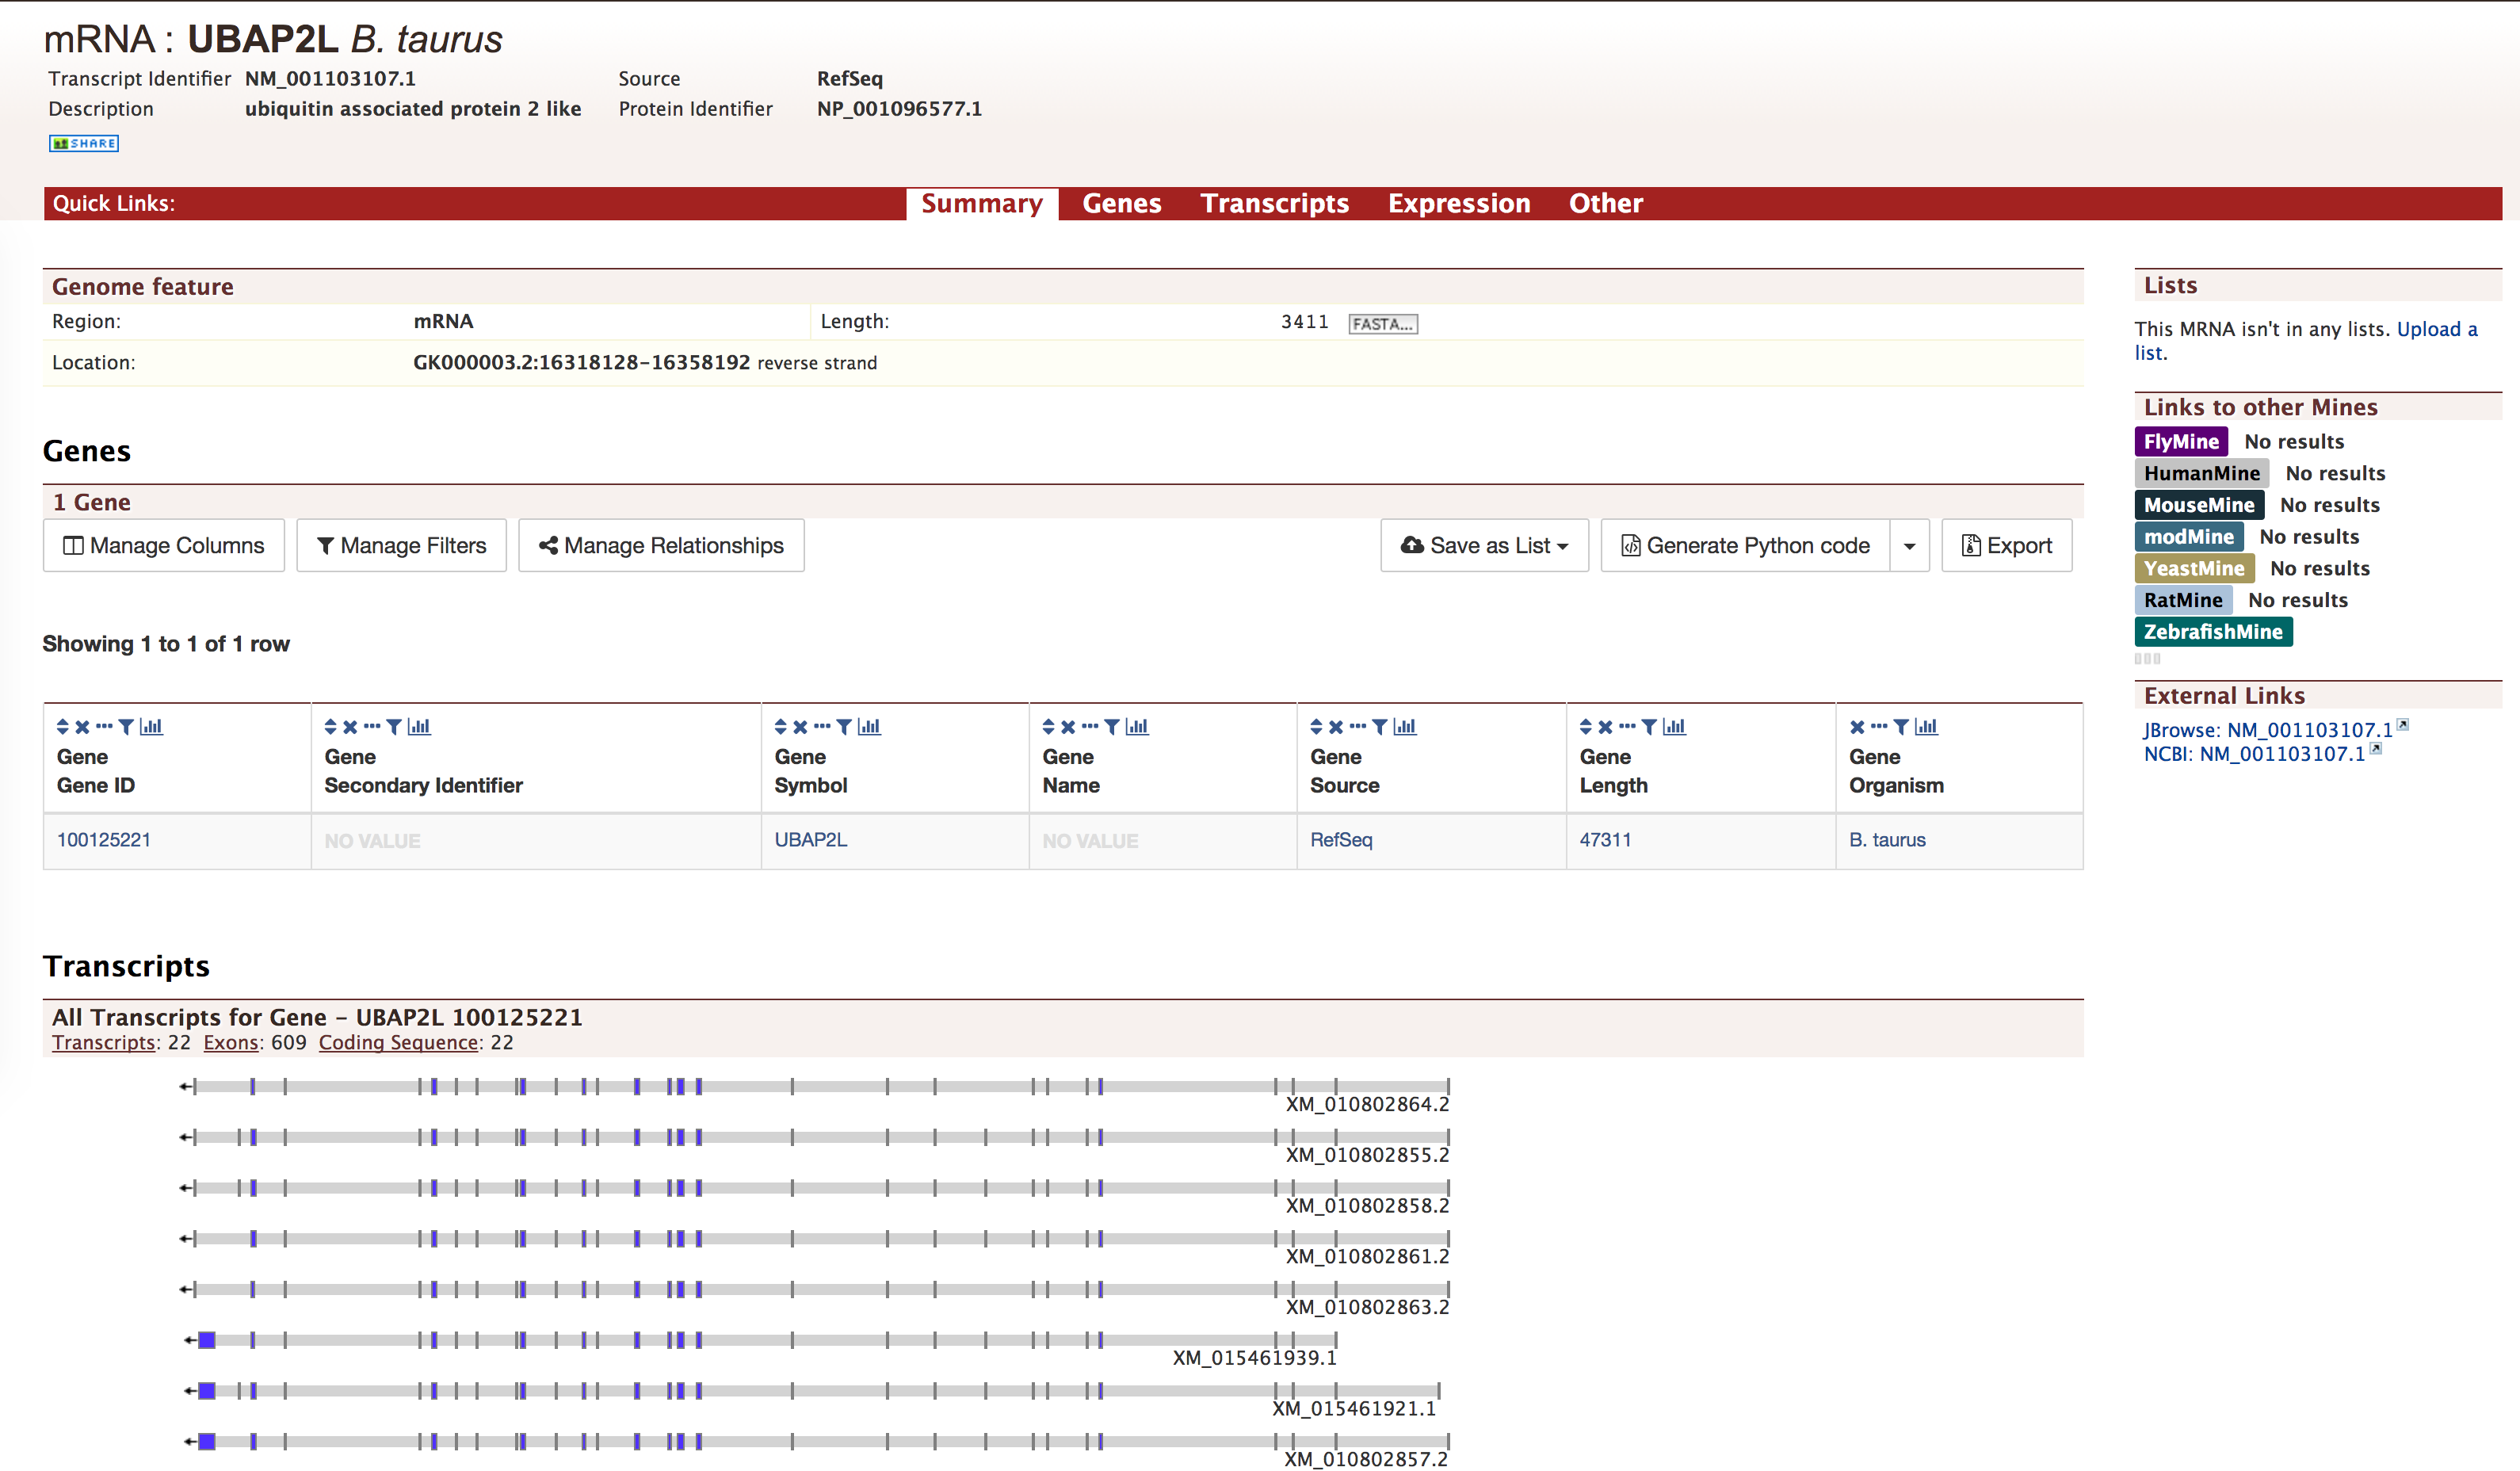Switch to the Transcripts quick link tab
This screenshot has height=1471, width=2520.
[1274, 203]
